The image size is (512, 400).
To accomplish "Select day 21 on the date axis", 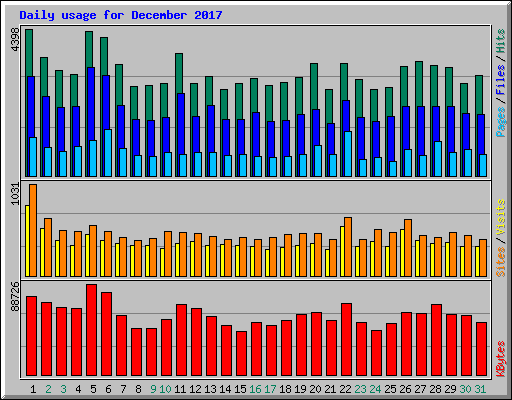I will (x=330, y=389).
